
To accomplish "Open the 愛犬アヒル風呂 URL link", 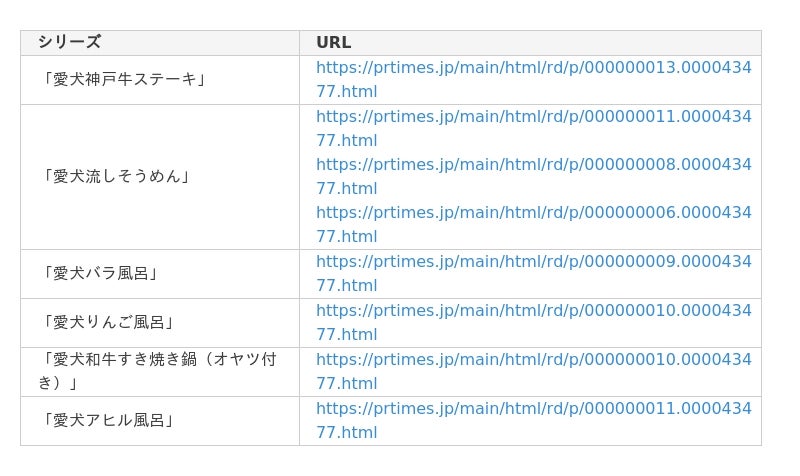I will 533,409.
